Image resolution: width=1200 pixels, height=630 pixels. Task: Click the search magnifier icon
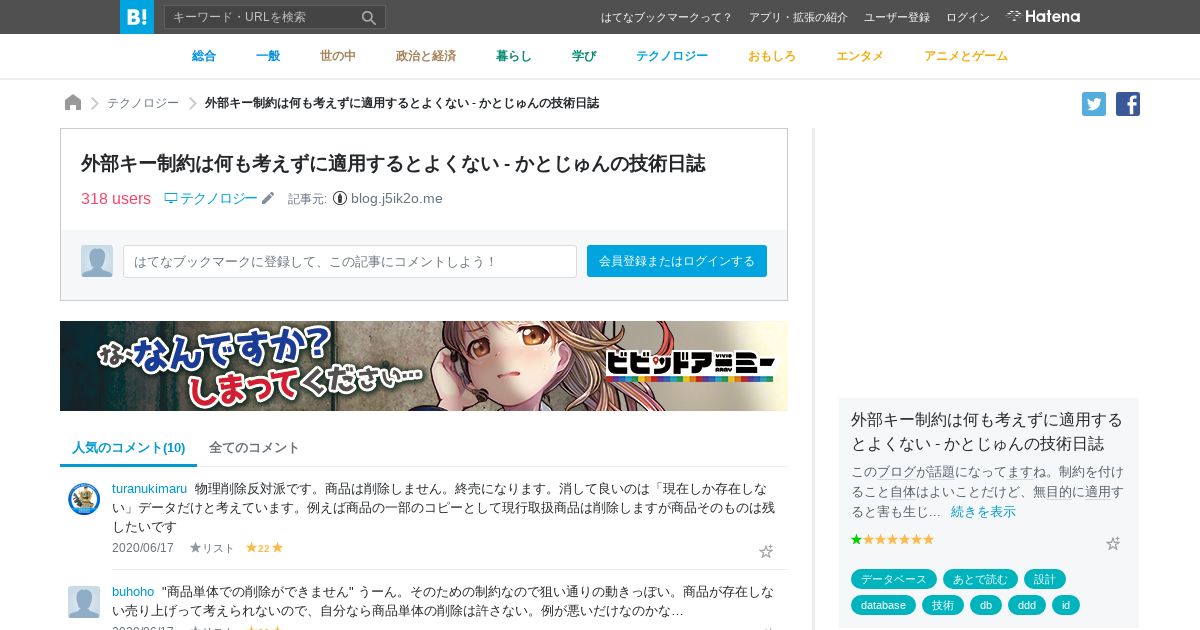pos(369,17)
